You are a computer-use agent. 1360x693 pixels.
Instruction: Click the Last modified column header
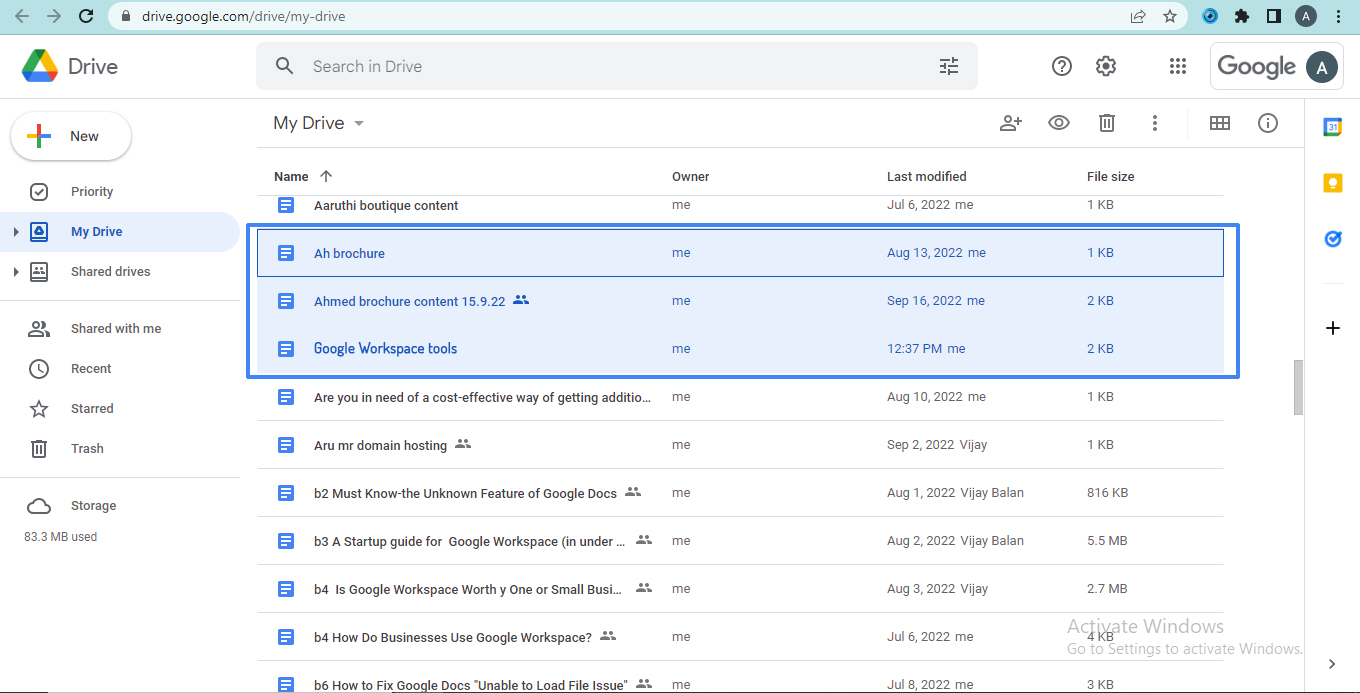(x=927, y=176)
